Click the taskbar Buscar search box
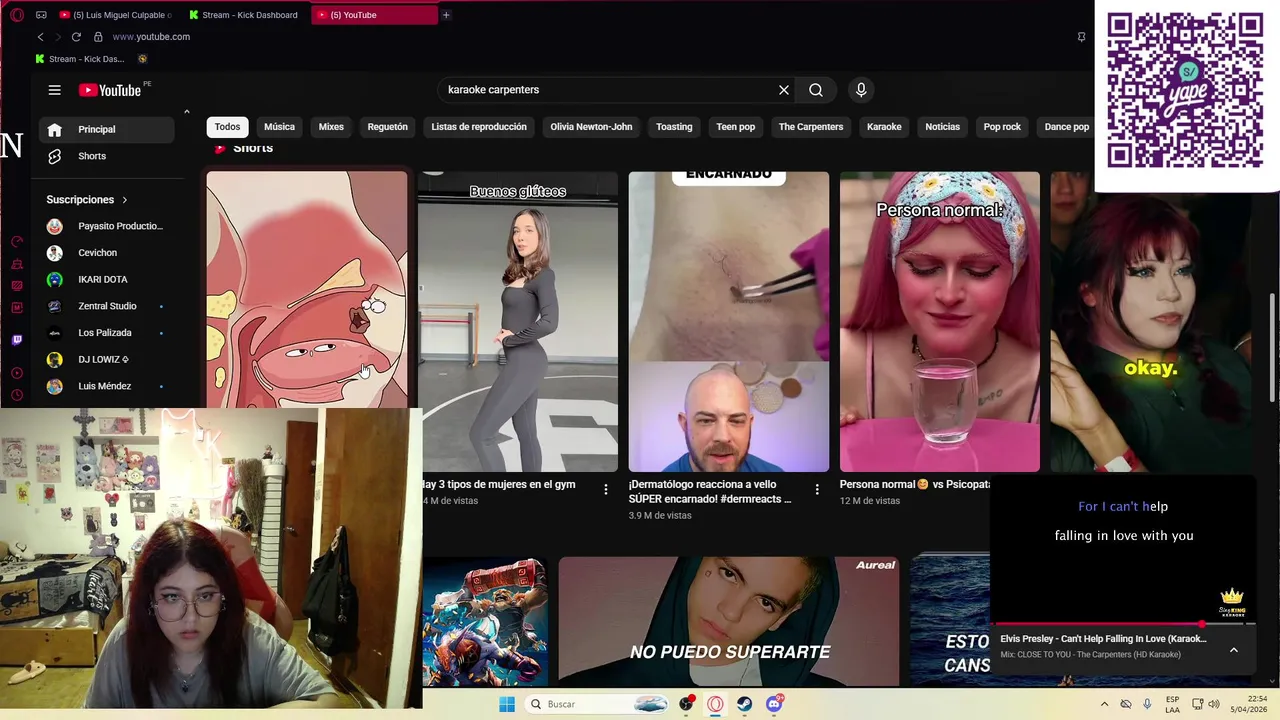Viewport: 1280px width, 720px height. [598, 704]
